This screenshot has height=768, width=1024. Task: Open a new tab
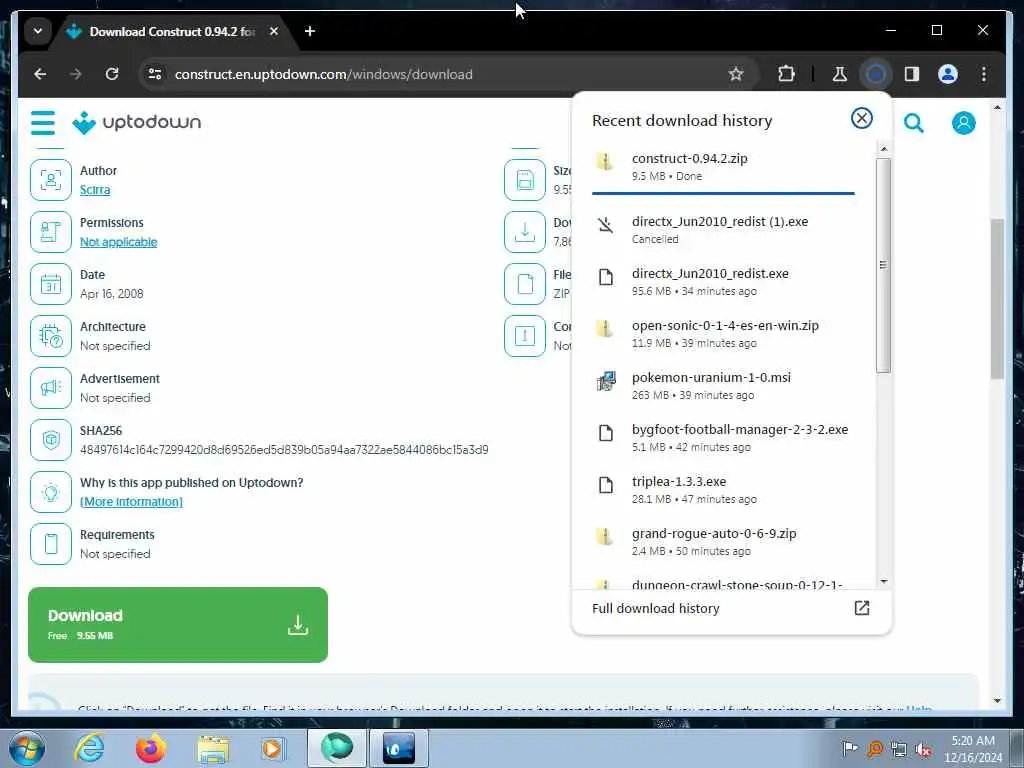click(x=310, y=31)
